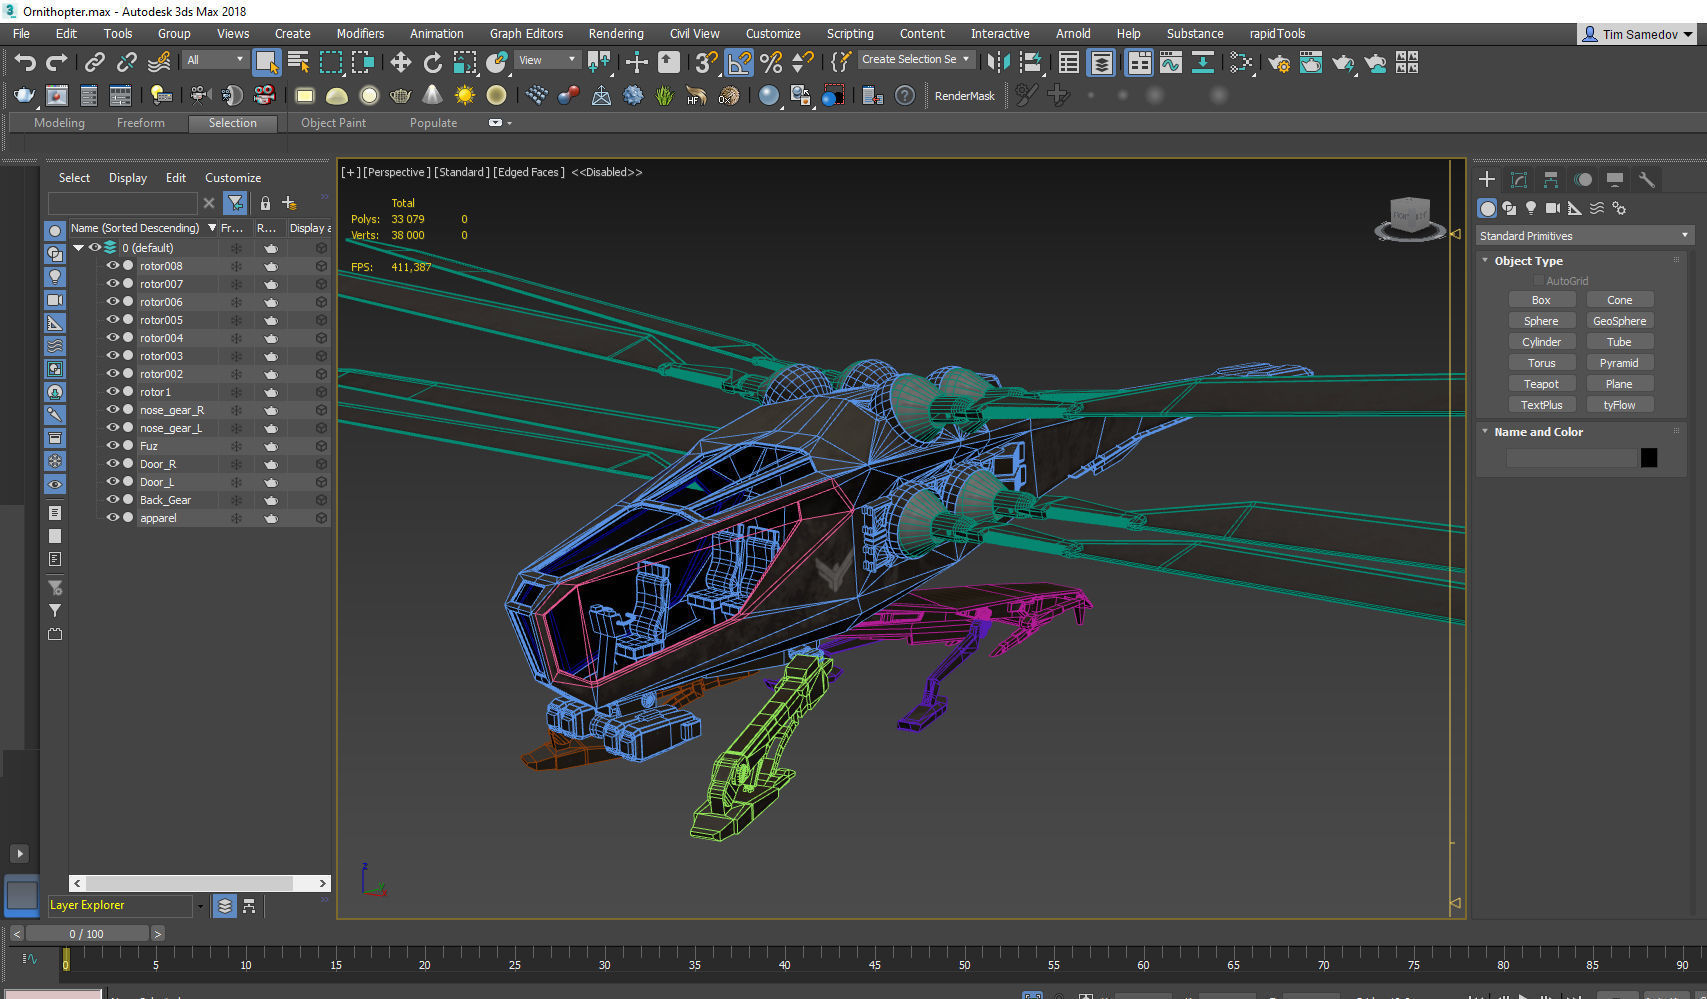
Task: Open the Graph Editors menu
Action: pos(526,33)
